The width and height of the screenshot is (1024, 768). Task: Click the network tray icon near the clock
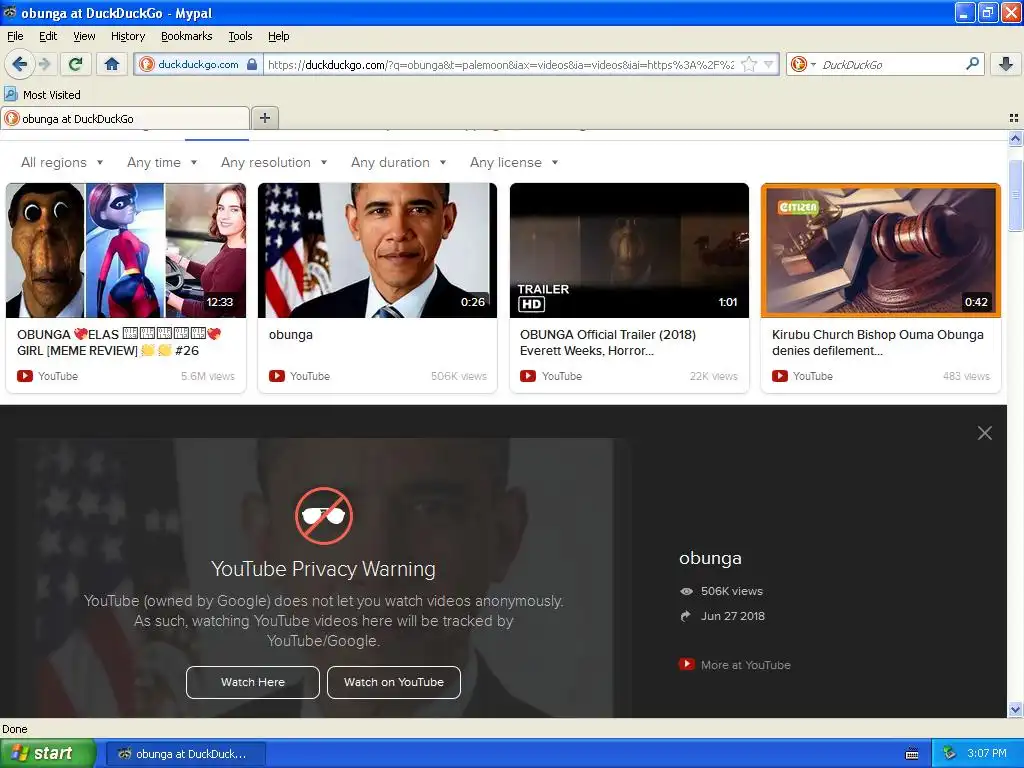[949, 753]
